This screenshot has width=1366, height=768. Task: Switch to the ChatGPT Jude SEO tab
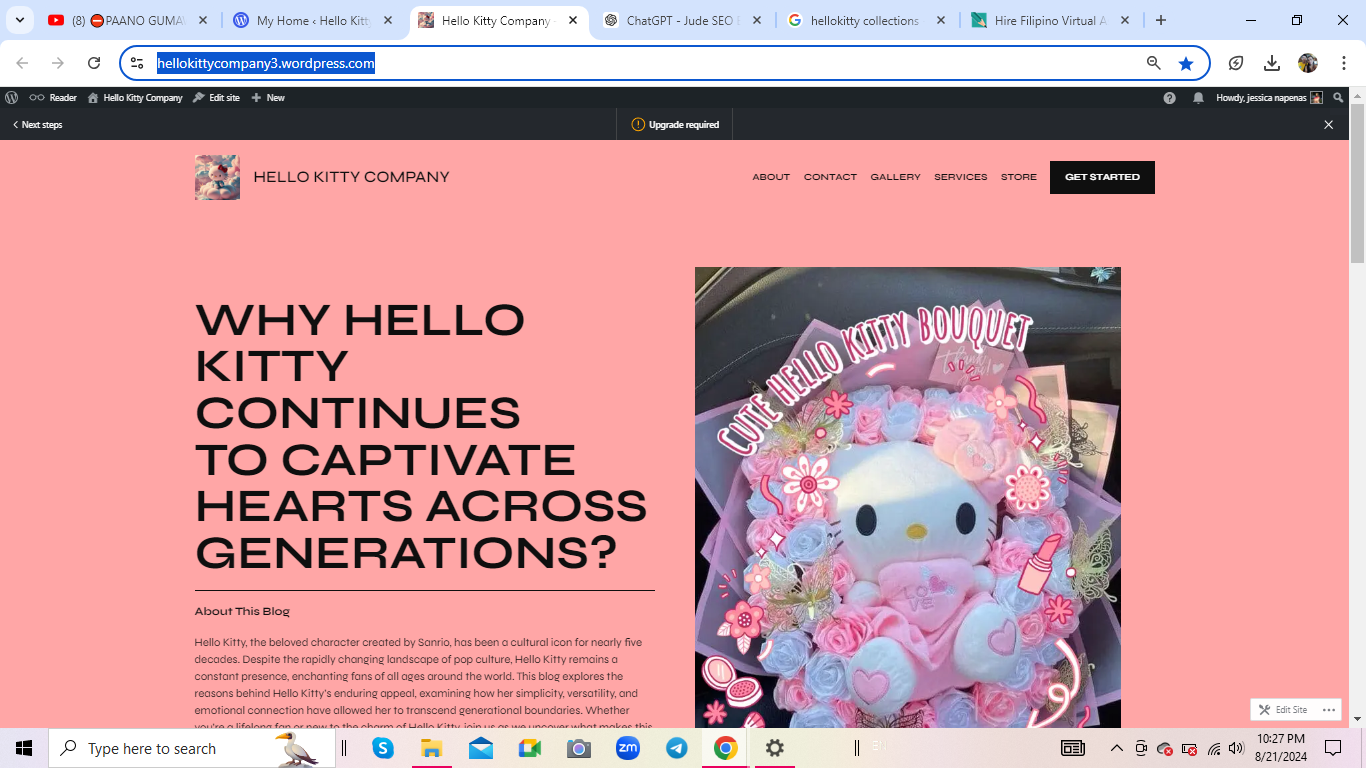tap(682, 20)
